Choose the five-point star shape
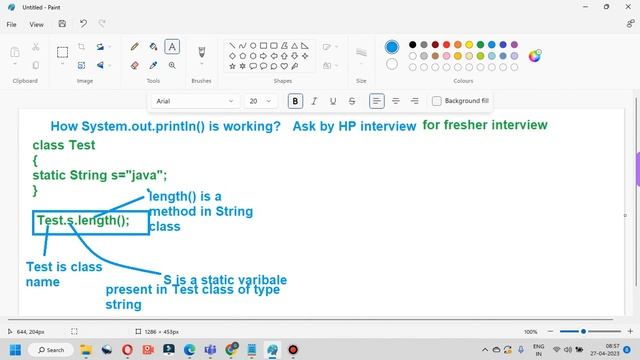 coord(232,66)
